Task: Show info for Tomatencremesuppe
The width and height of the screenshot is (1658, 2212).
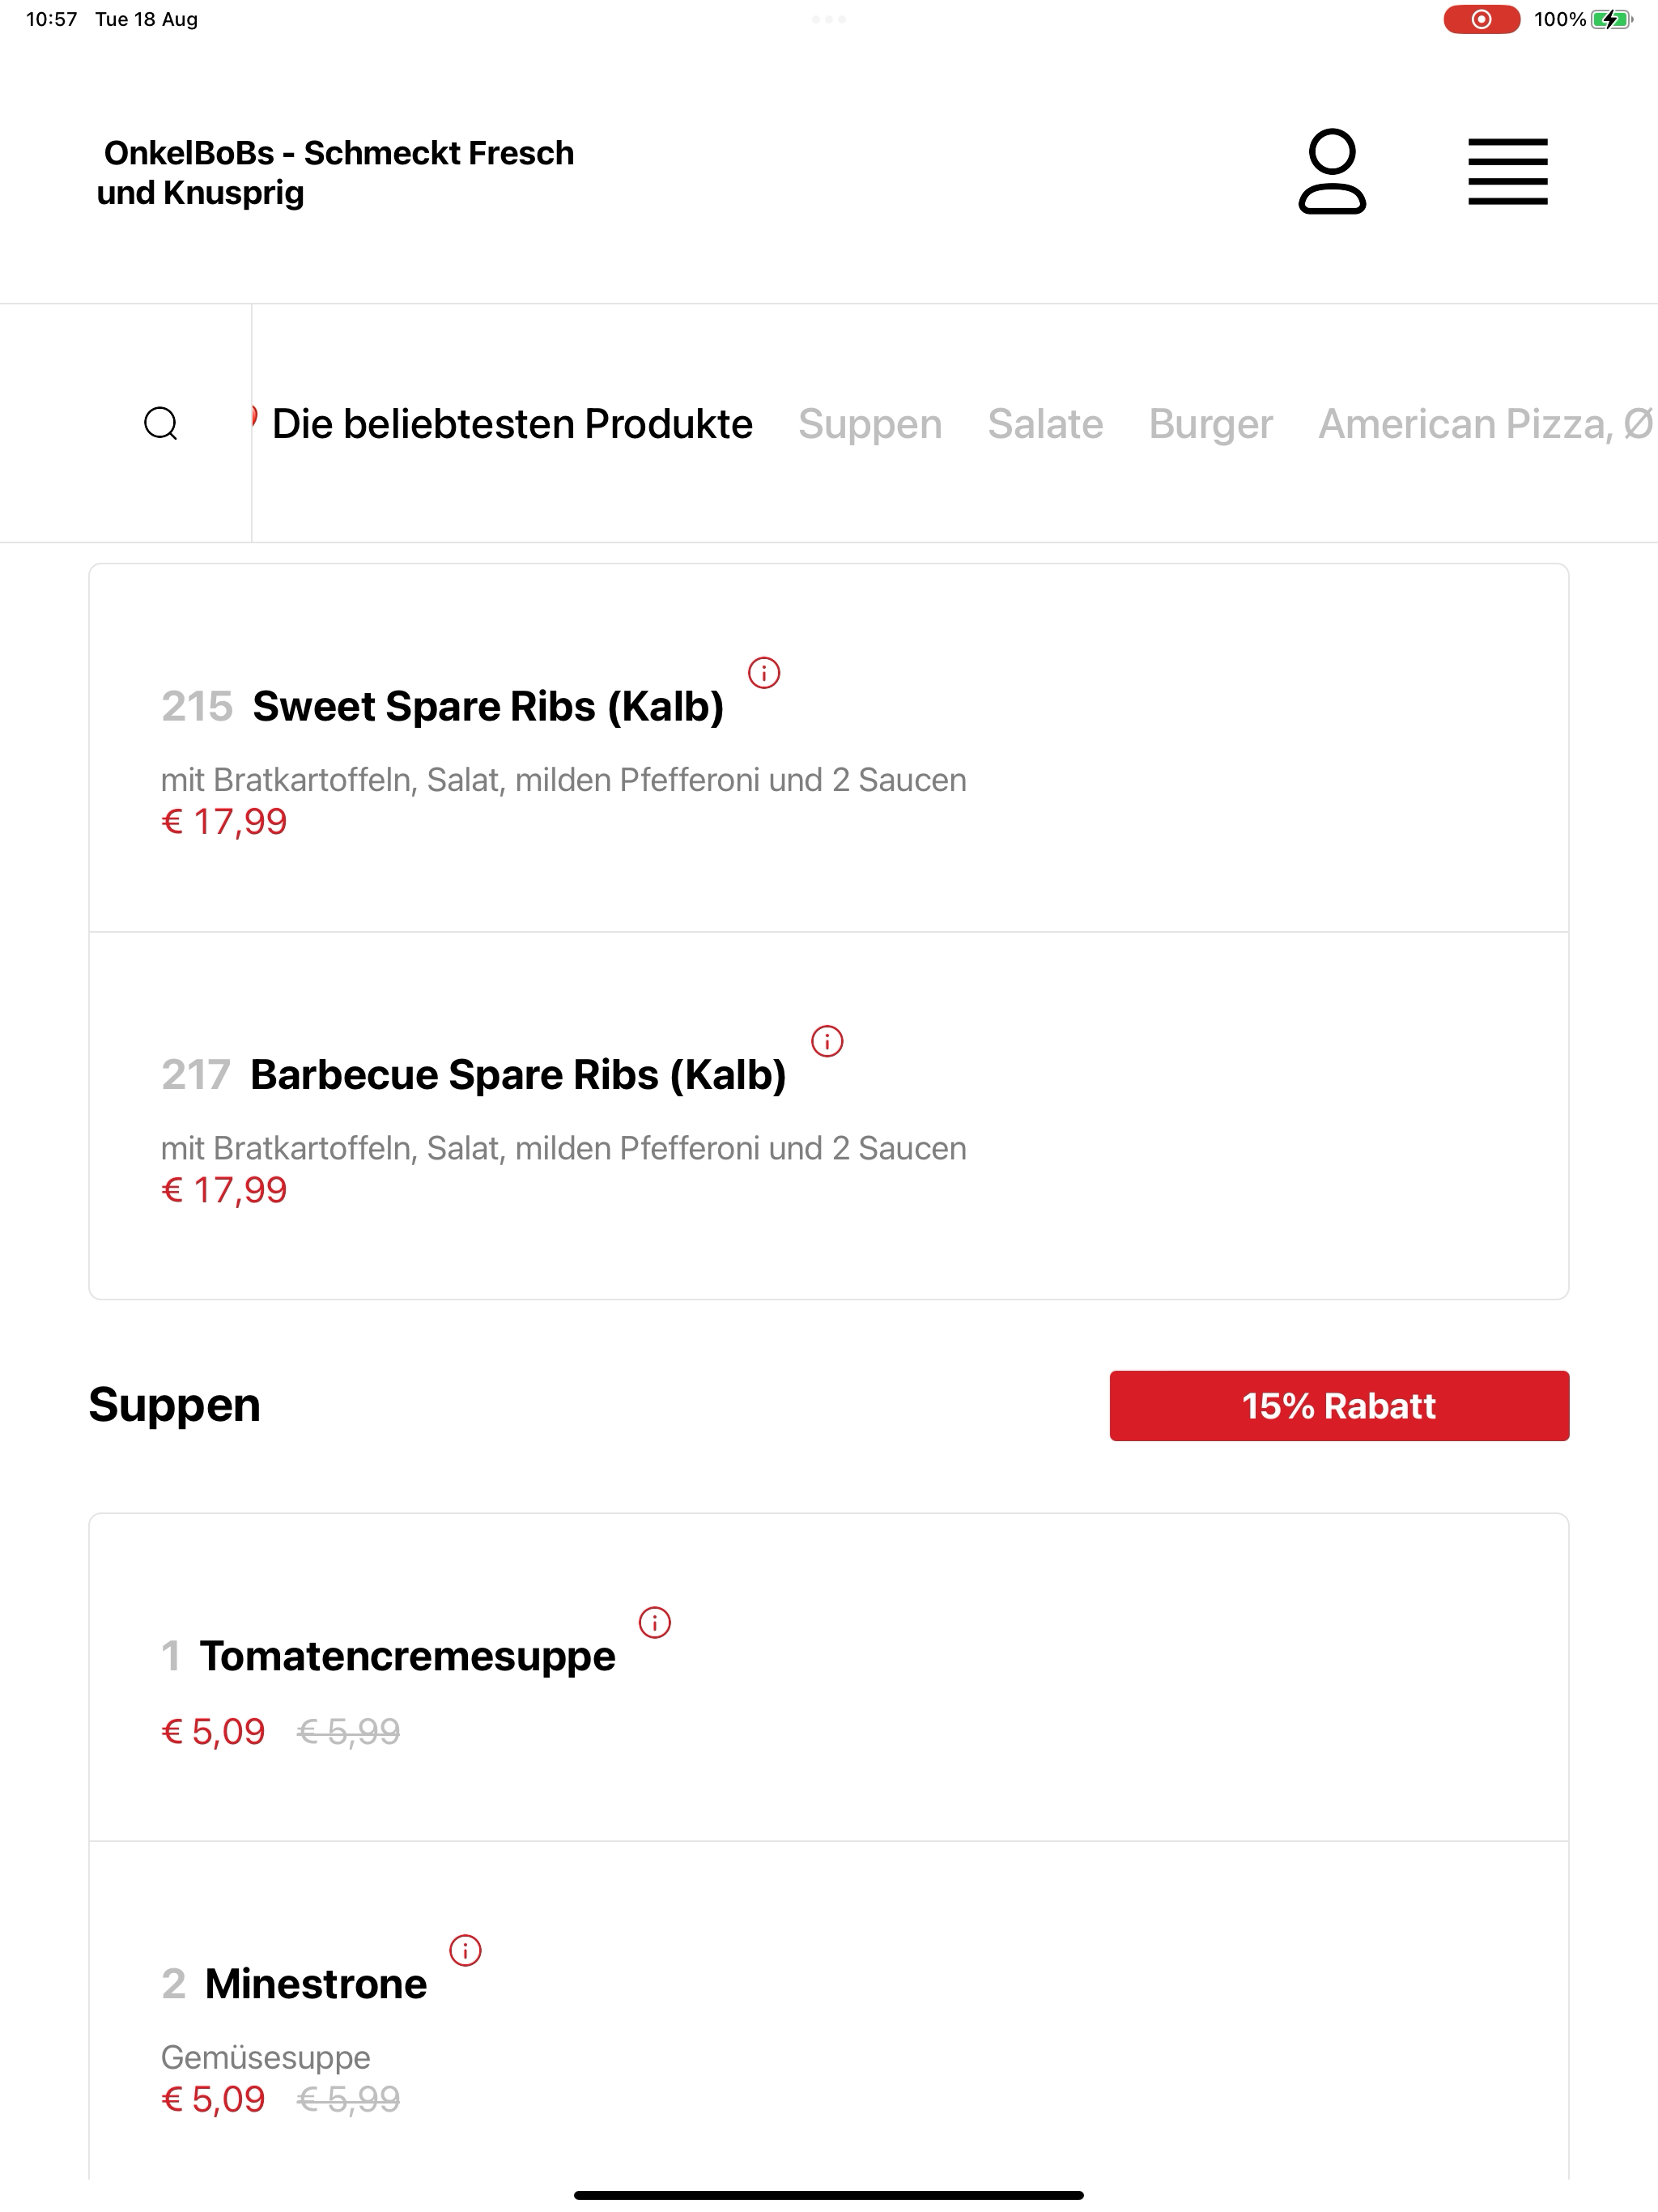Action: (655, 1622)
